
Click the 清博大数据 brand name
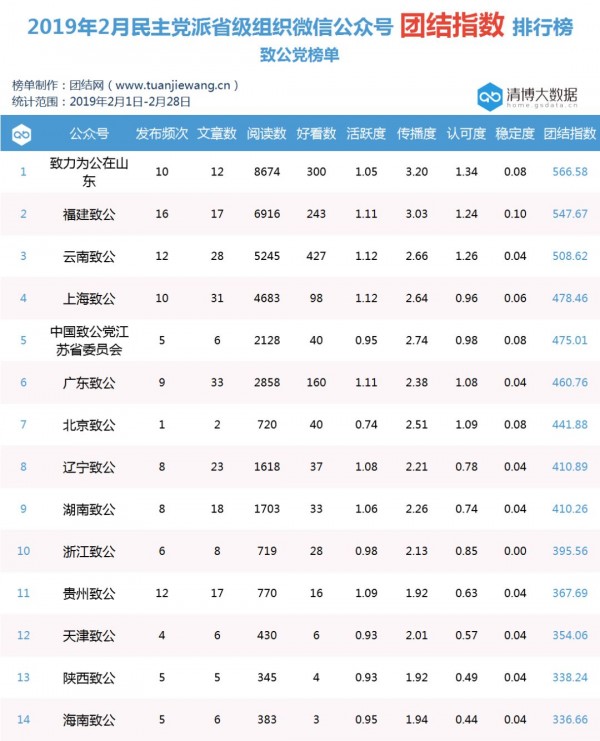click(x=542, y=95)
